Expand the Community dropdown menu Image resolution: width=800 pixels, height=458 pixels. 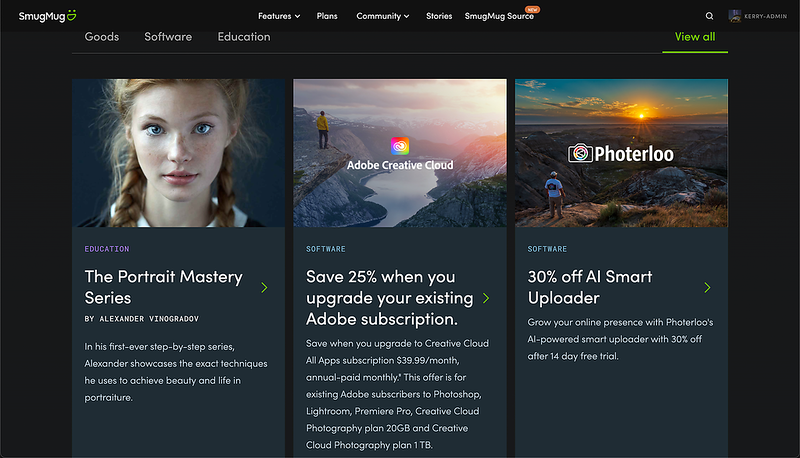tap(383, 16)
